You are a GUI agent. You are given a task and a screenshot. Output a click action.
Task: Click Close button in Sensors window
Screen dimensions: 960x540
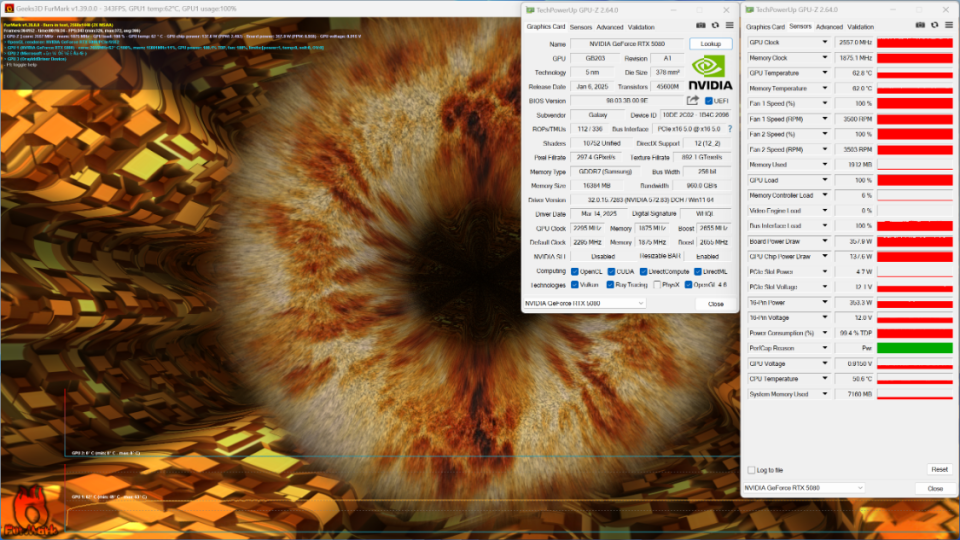point(935,489)
